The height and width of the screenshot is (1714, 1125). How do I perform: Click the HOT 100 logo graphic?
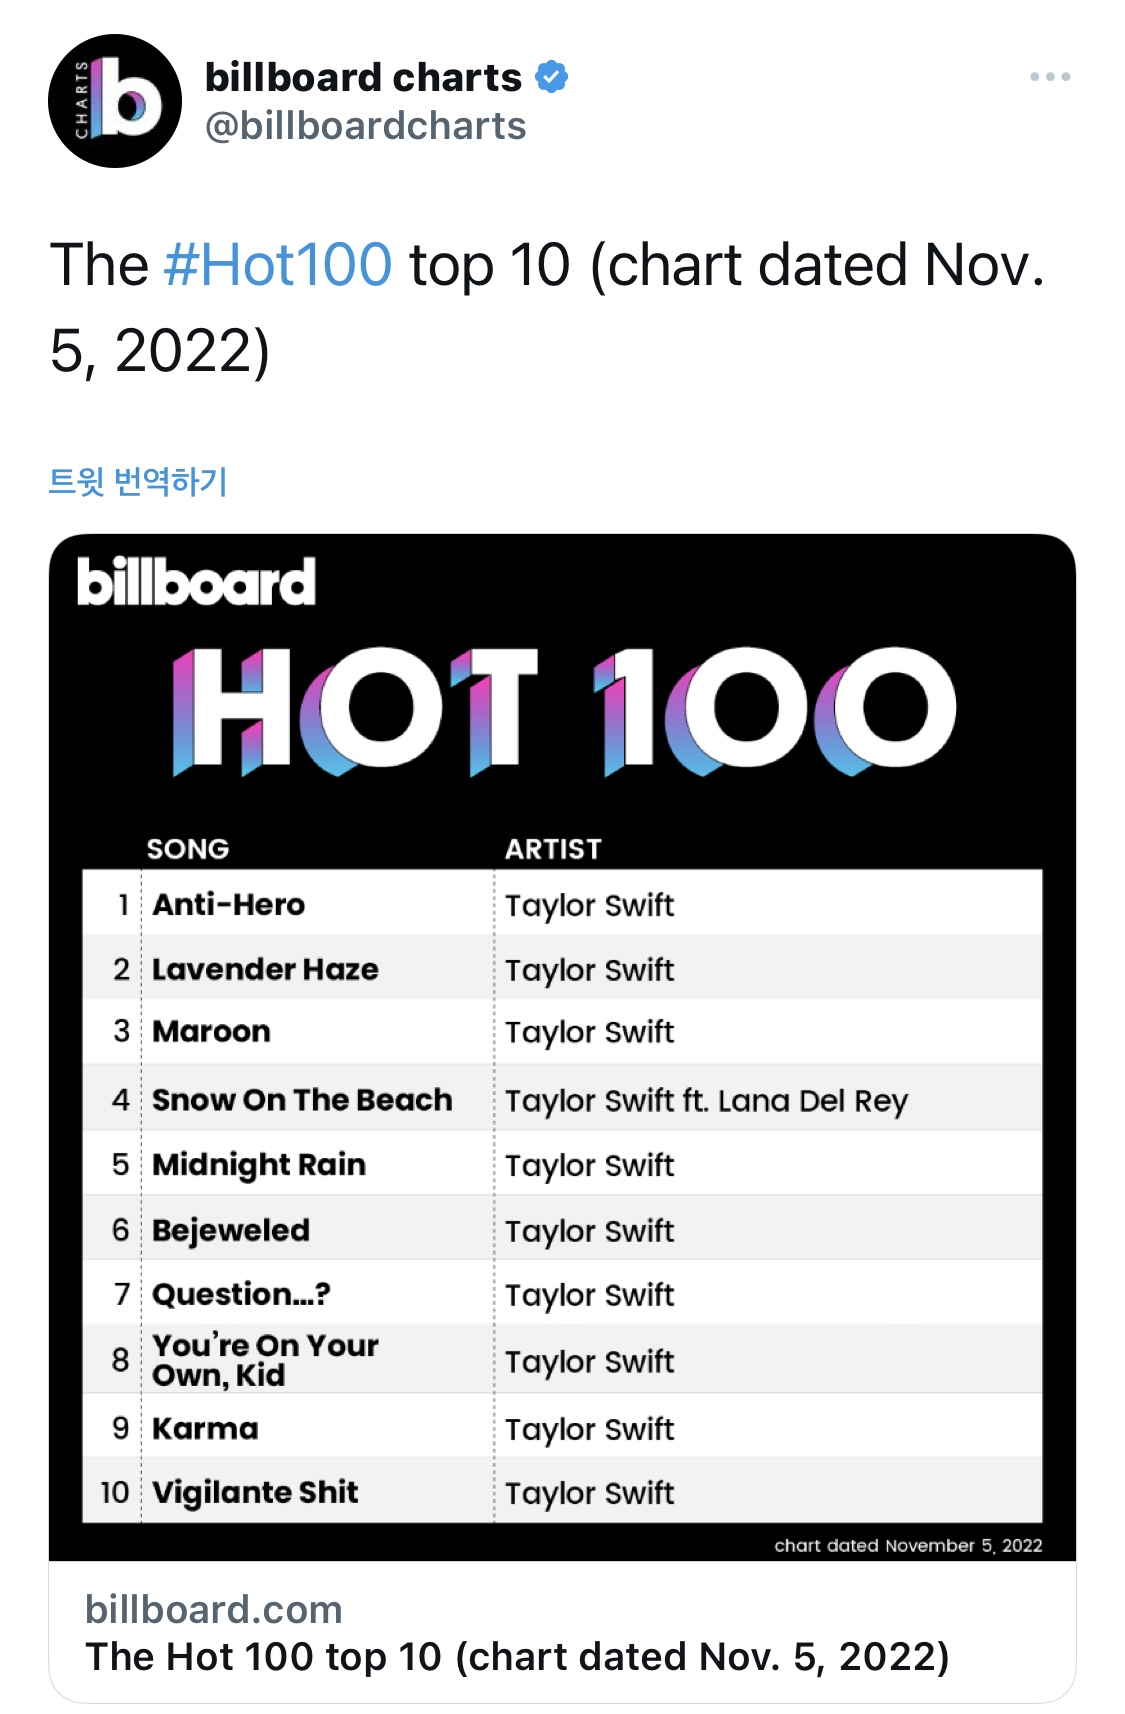point(563,710)
